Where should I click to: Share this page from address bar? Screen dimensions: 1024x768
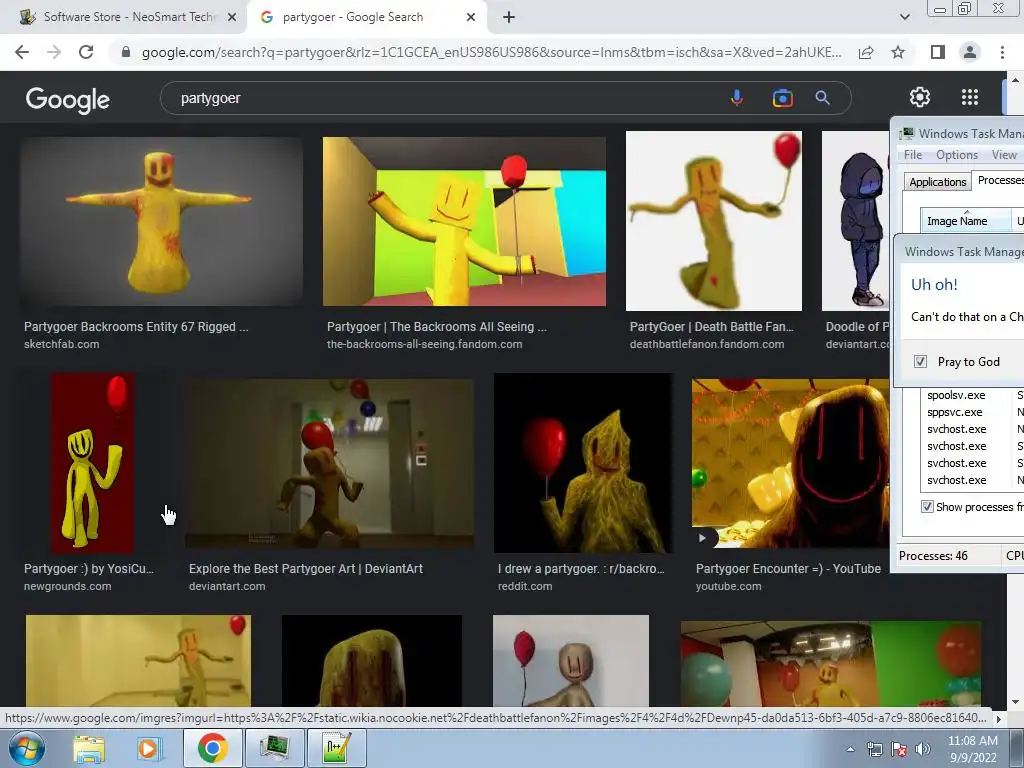click(x=866, y=52)
